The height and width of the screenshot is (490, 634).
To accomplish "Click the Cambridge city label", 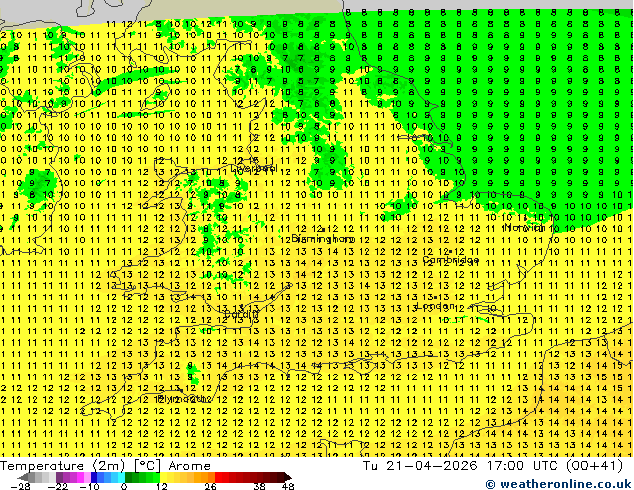I will 450,260.
